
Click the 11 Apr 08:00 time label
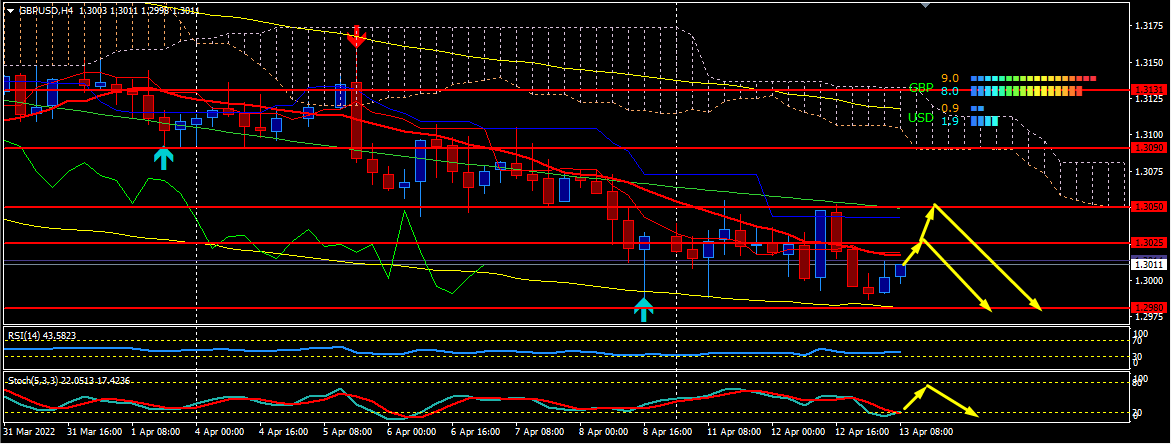click(x=735, y=432)
